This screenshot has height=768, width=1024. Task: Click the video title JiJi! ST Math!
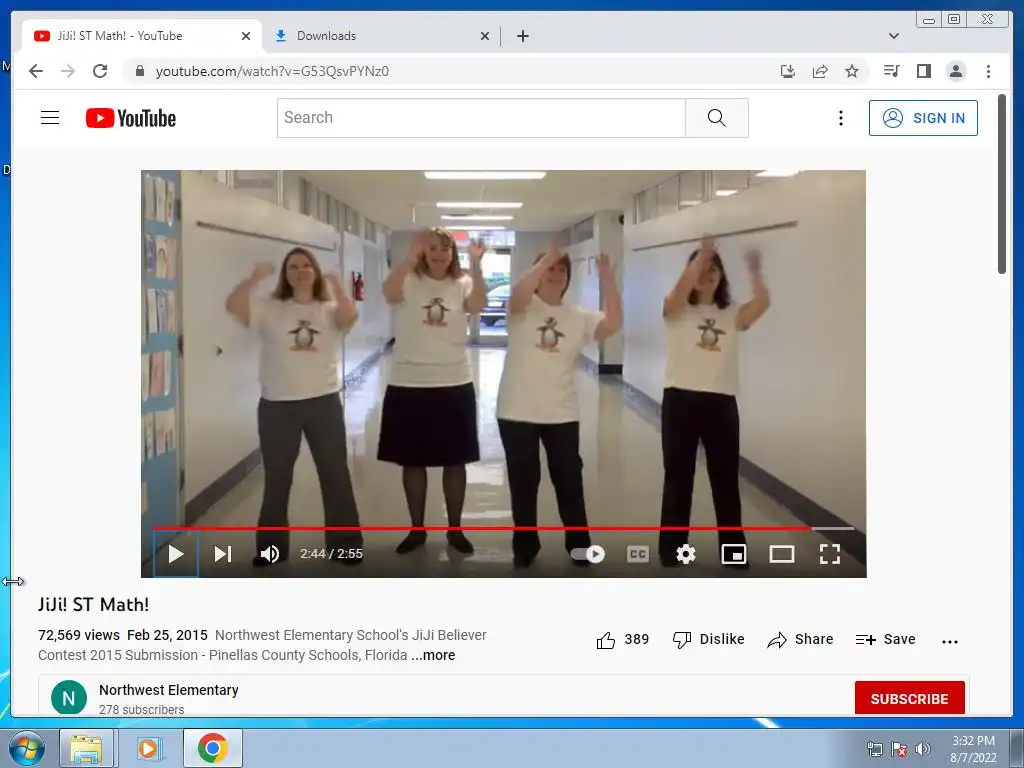tap(93, 605)
